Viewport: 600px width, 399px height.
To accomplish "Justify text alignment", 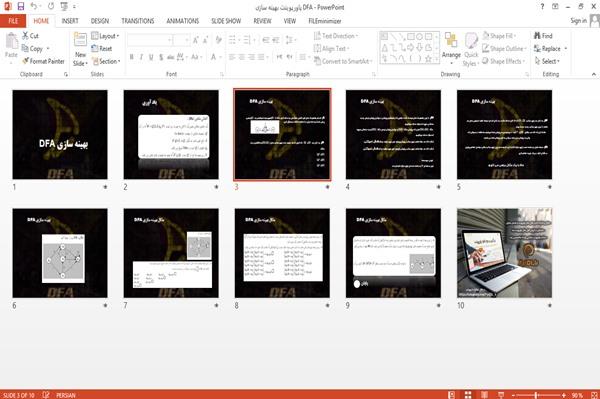I will tap(261, 57).
